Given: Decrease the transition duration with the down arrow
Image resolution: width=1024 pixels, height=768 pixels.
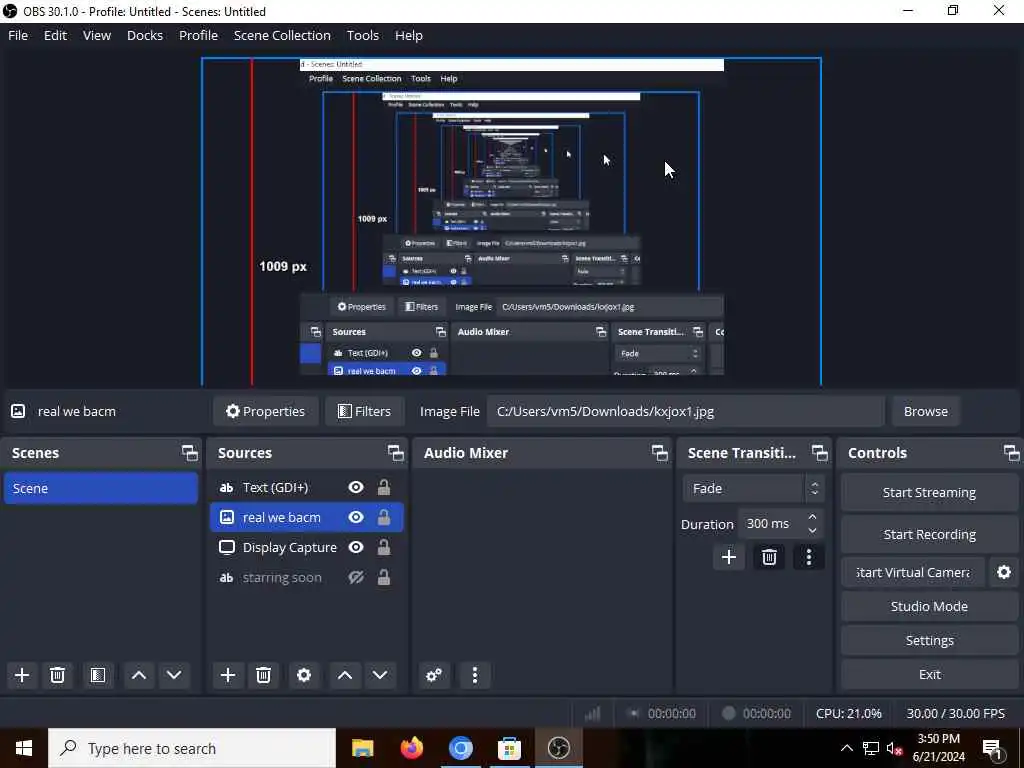Looking at the screenshot, I should pyautogui.click(x=812, y=530).
